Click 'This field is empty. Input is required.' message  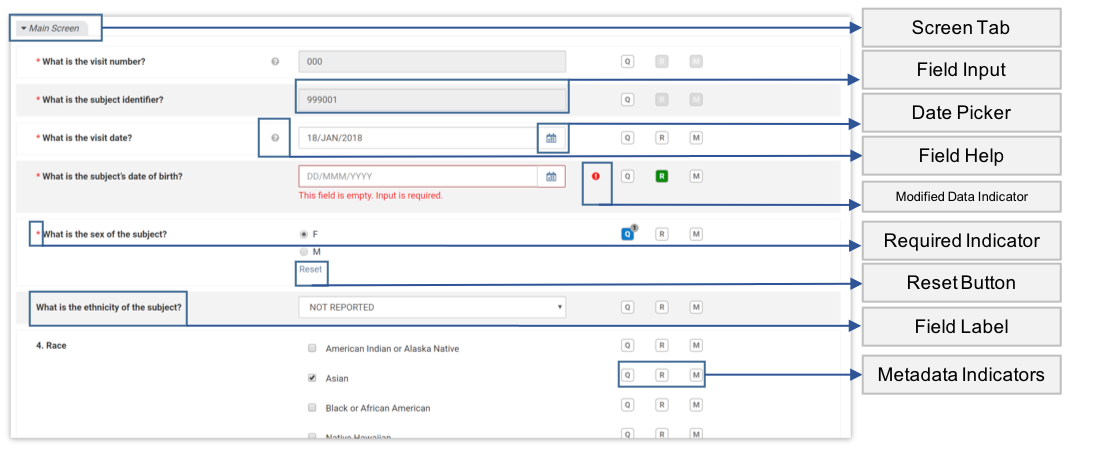pyautogui.click(x=371, y=196)
